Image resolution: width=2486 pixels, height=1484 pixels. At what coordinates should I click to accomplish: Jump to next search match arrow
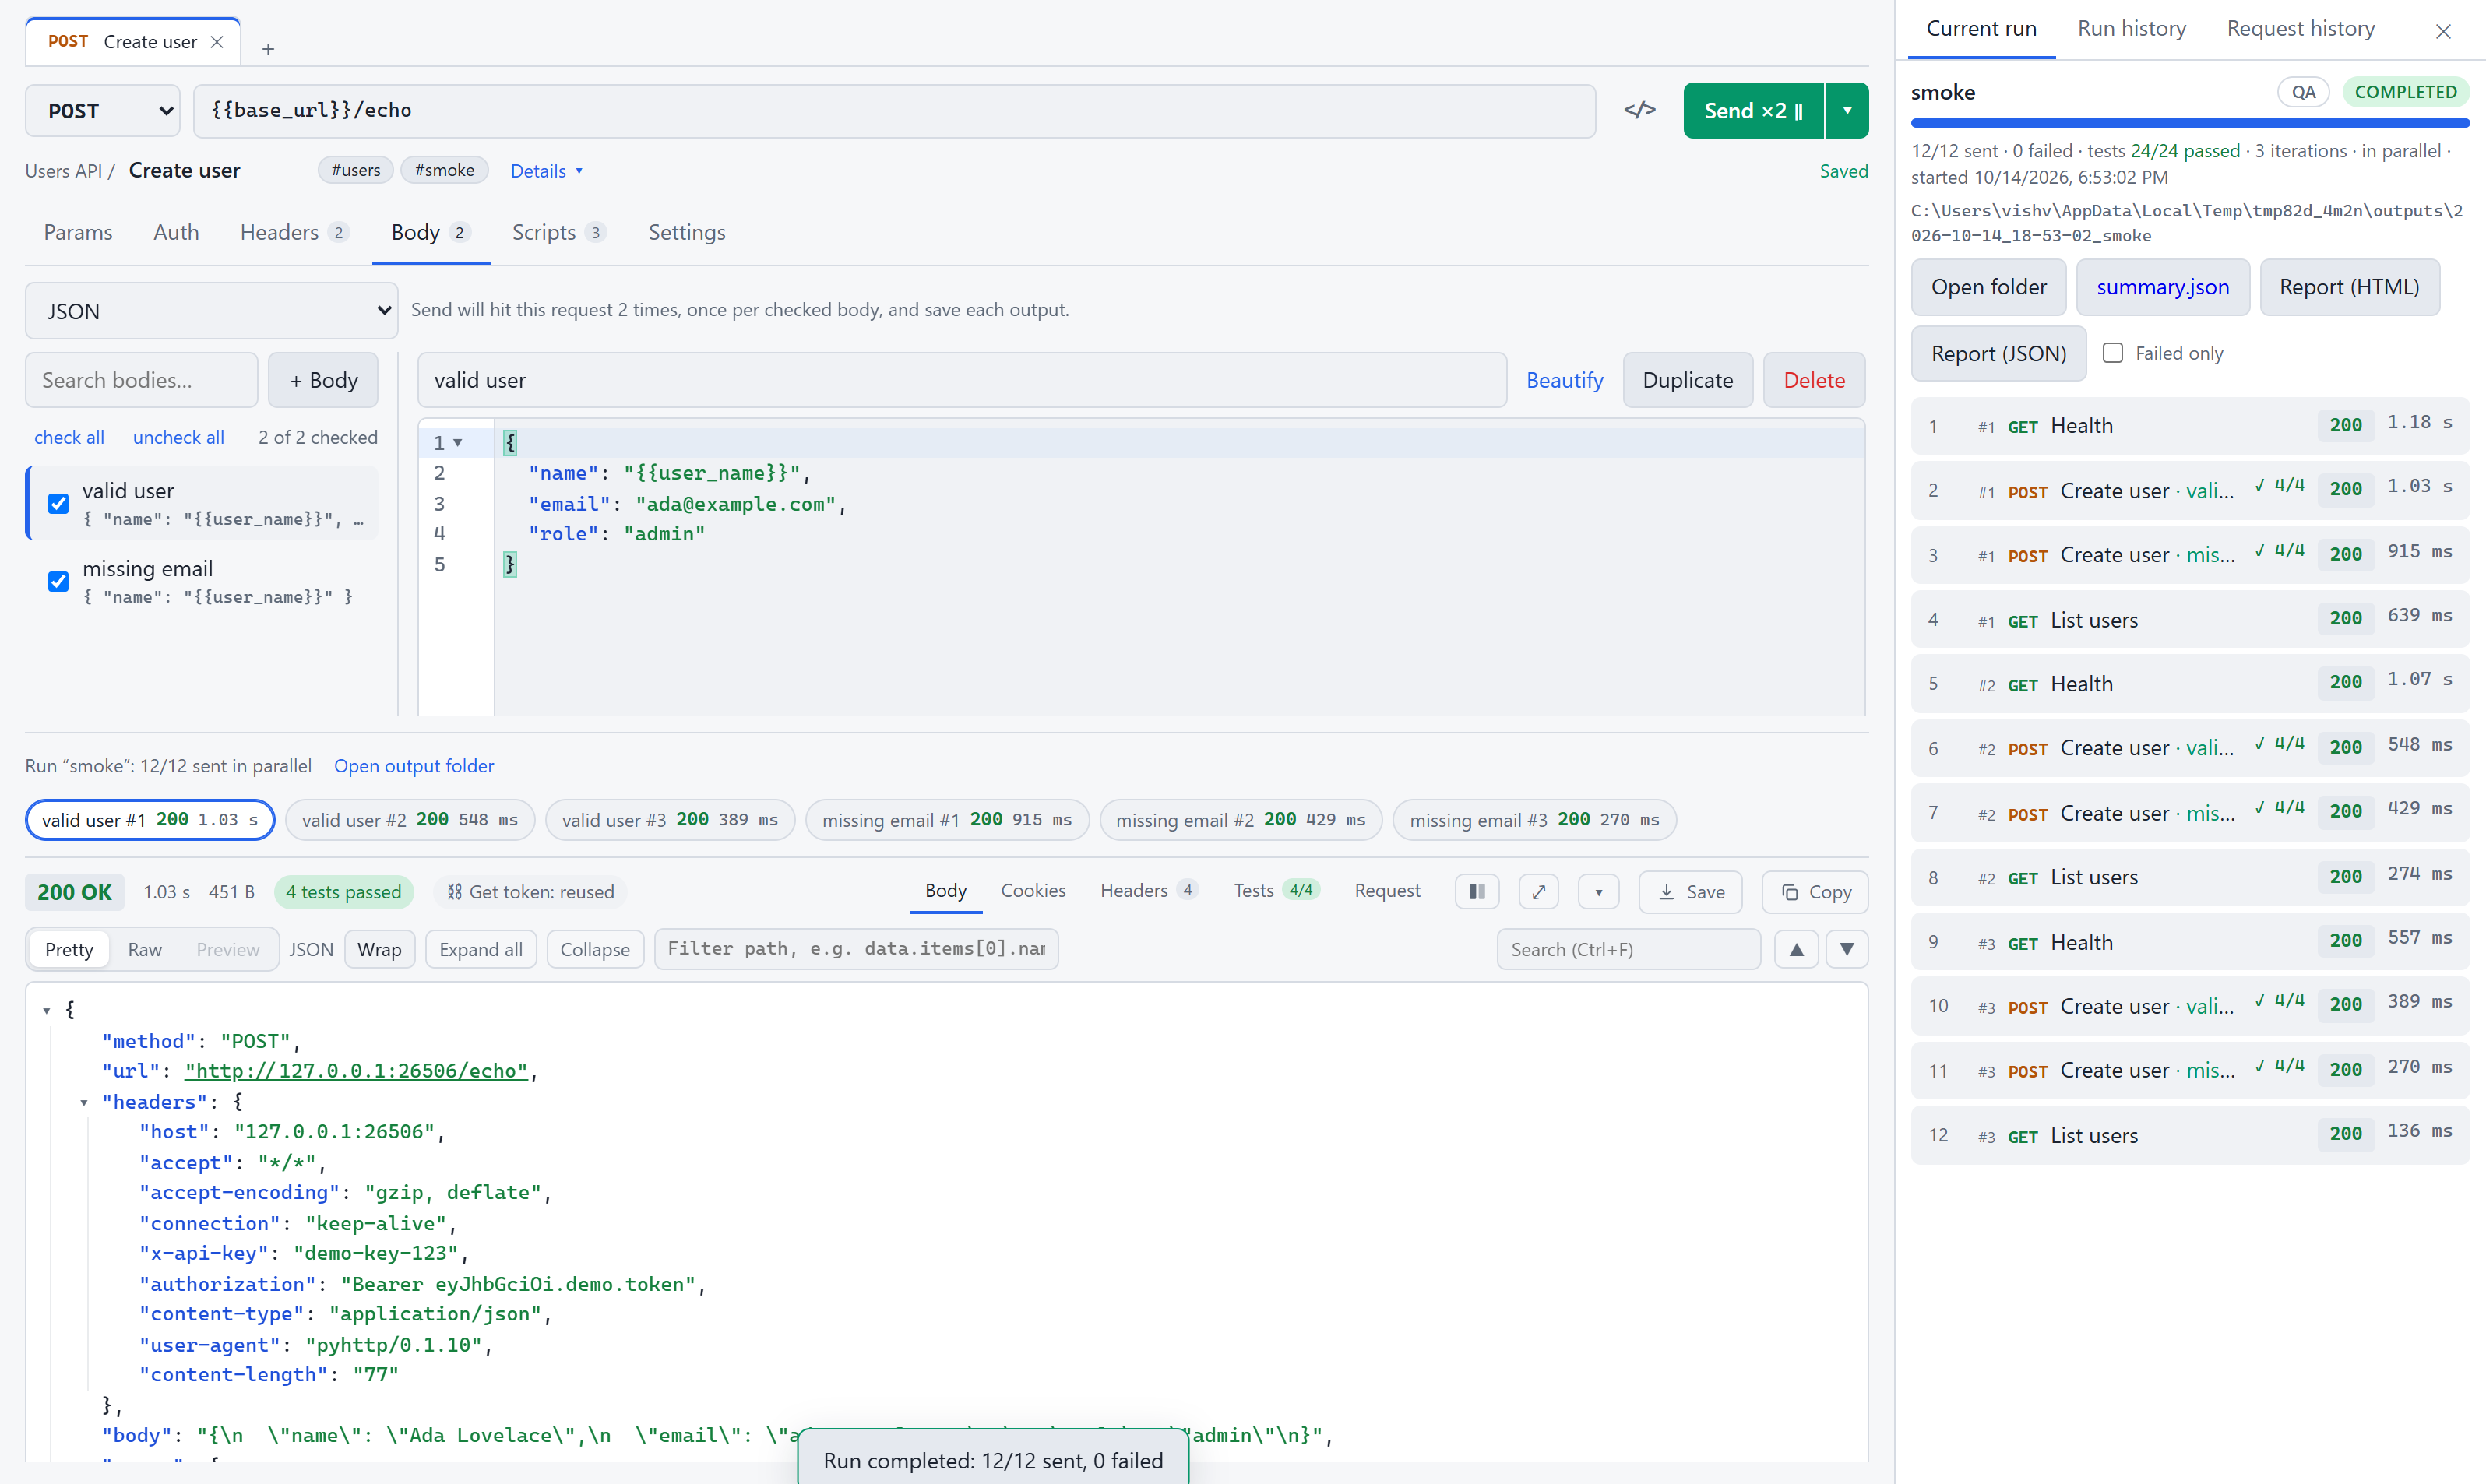(x=1847, y=949)
